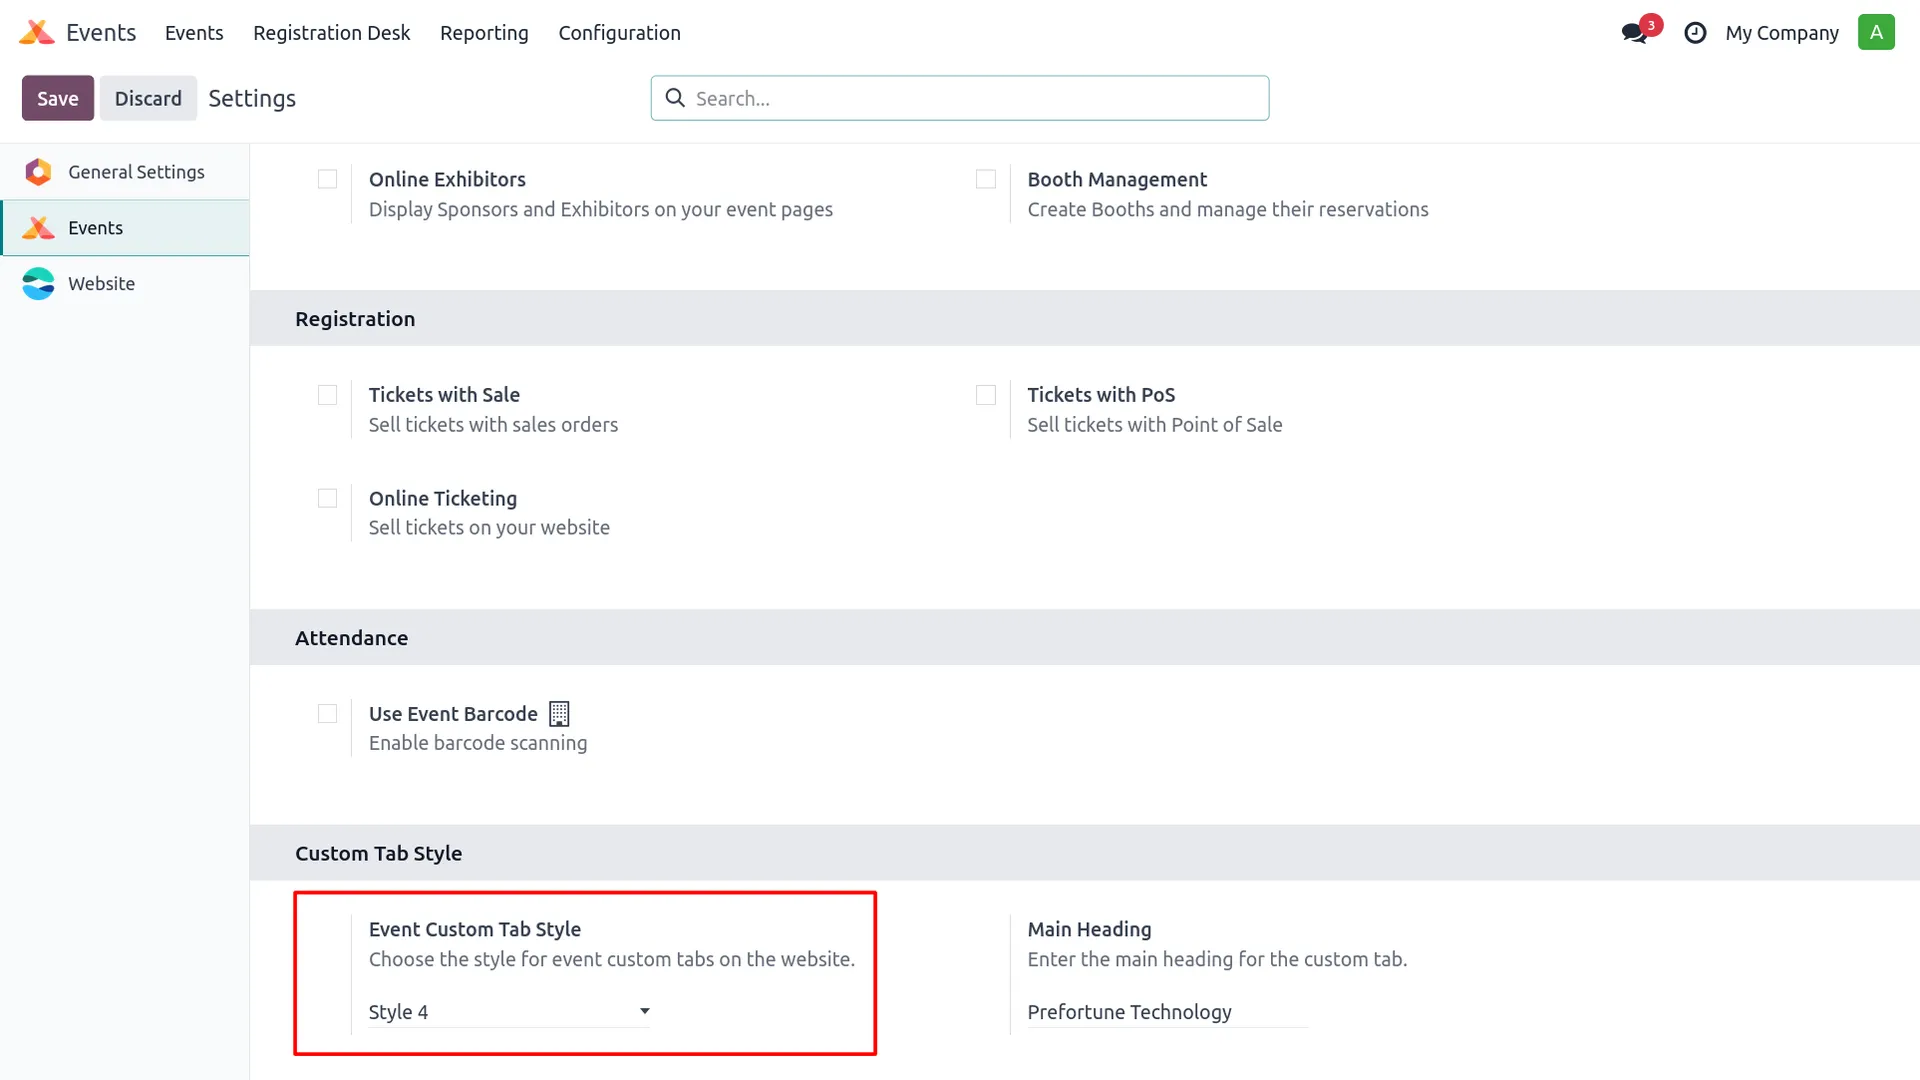The height and width of the screenshot is (1080, 1920).
Task: Toggle the Use Event Barcode checkbox
Action: 327,714
